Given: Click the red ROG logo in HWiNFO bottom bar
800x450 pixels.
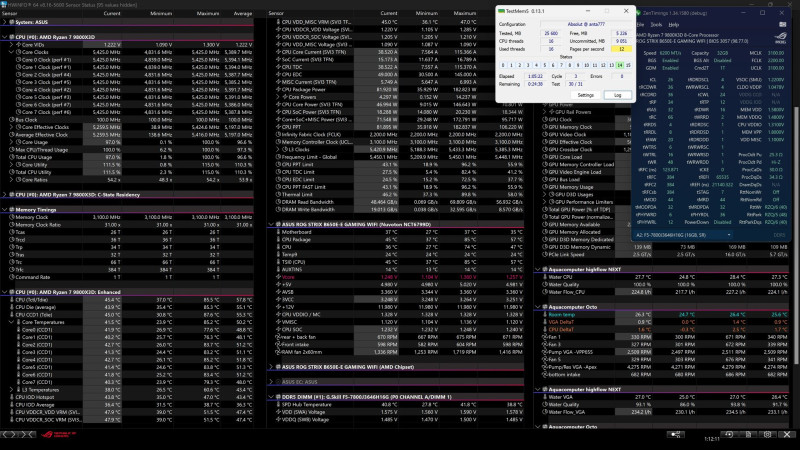Looking at the screenshot, I should coord(58,434).
